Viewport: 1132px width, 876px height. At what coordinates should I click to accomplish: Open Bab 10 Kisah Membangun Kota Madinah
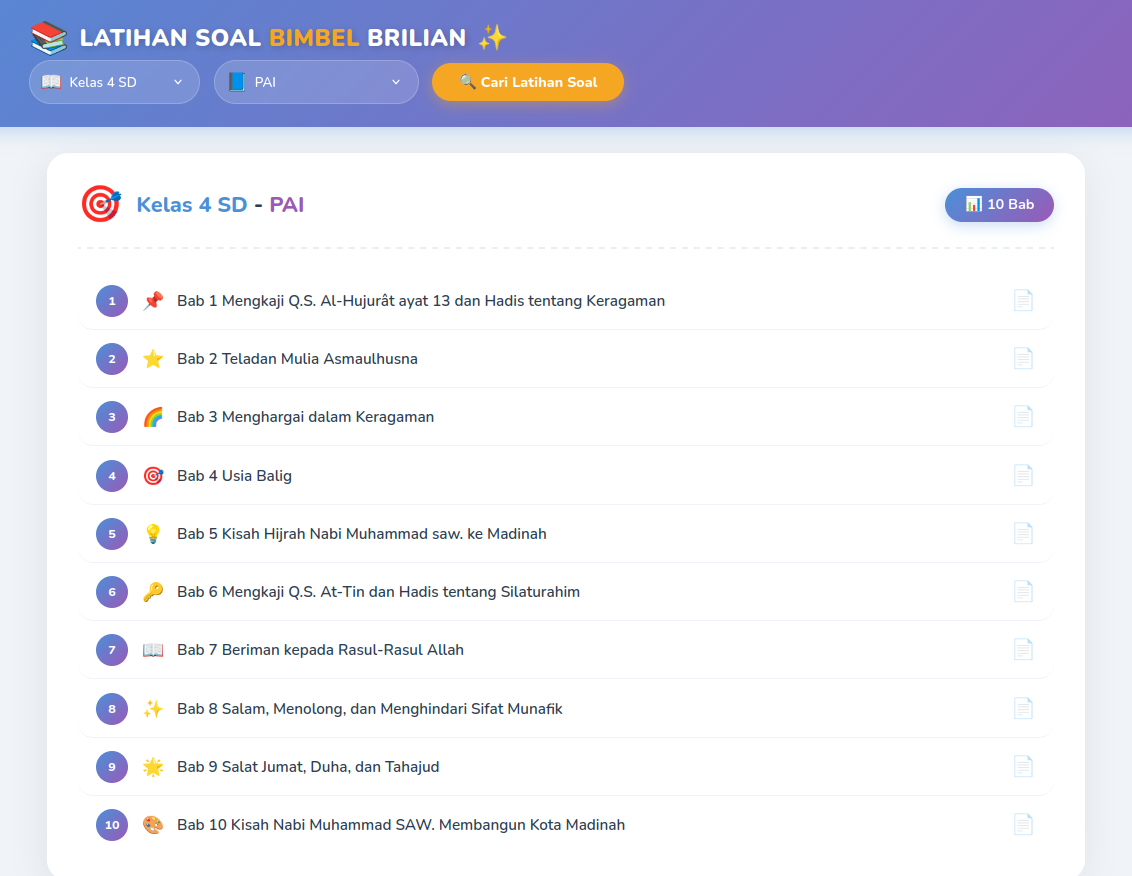point(565,825)
